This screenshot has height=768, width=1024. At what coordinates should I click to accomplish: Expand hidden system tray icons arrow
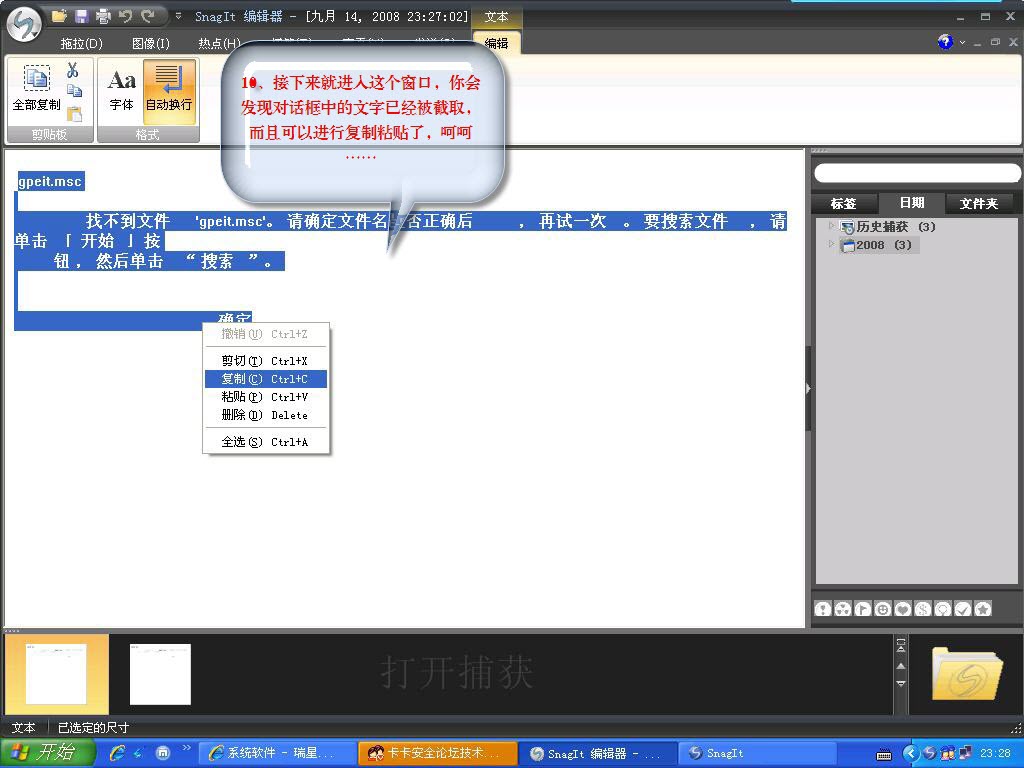pyautogui.click(x=910, y=754)
